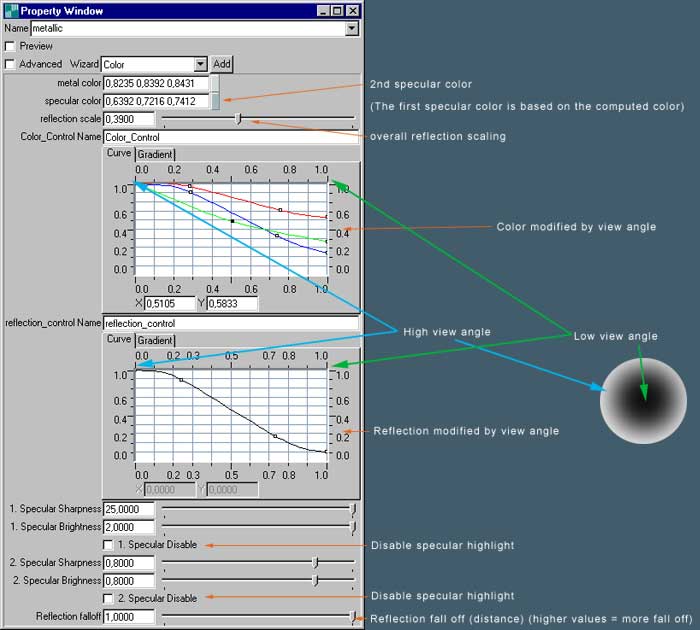Click the 2. Specular Brighness value field
The width and height of the screenshot is (700, 630).
(x=129, y=581)
